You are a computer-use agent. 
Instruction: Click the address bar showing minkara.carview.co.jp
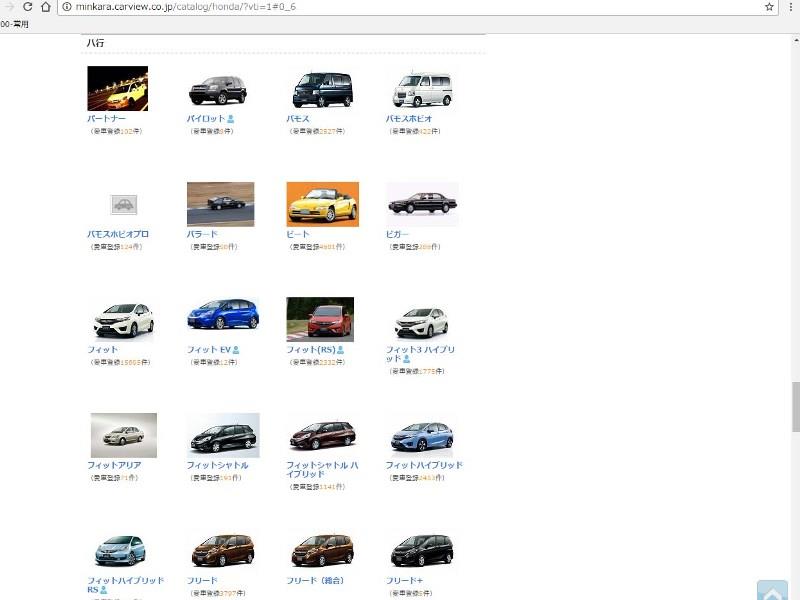417,7
